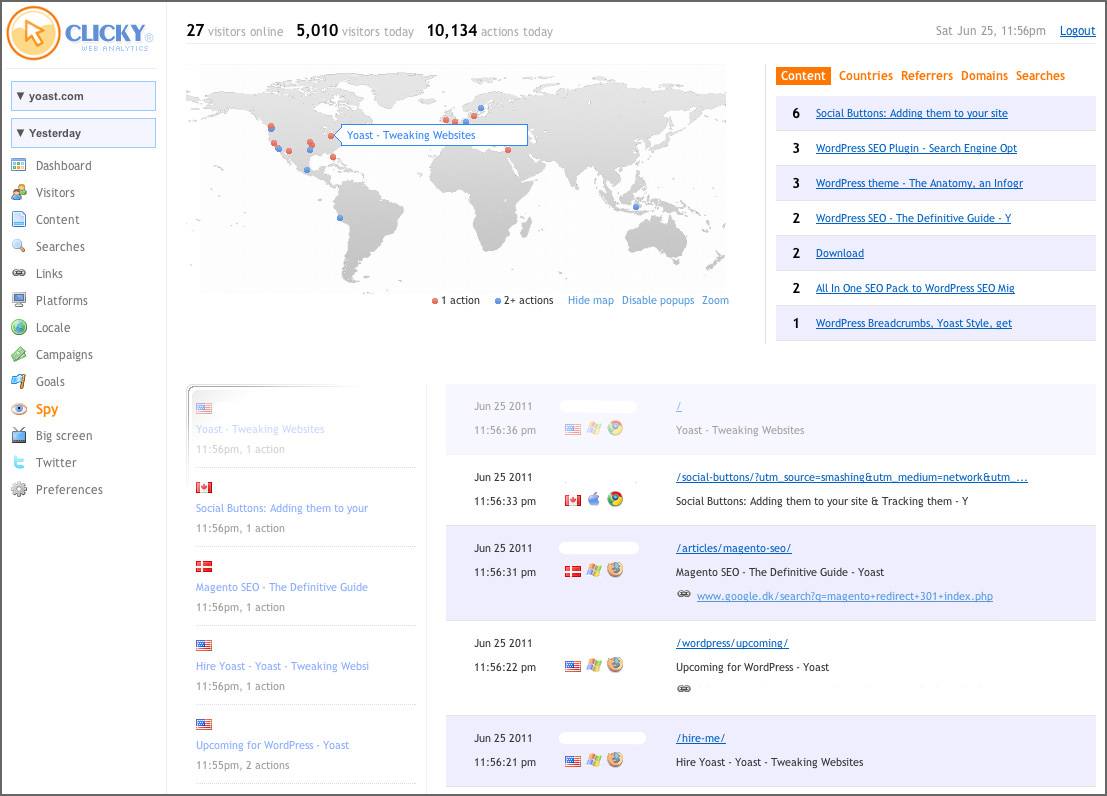
Task: Click the Searches magnifier icon
Action: [x=18, y=247]
